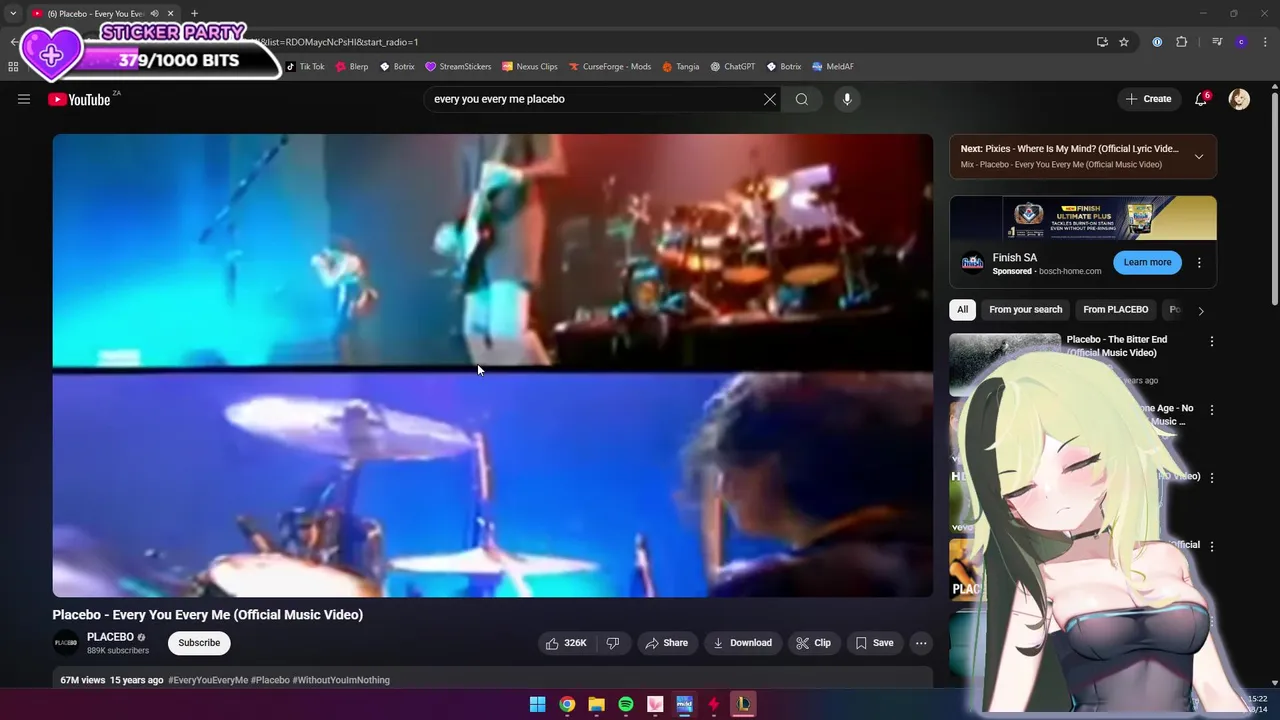Select the From your search chip
This screenshot has width=1280, height=720.
point(1025,309)
